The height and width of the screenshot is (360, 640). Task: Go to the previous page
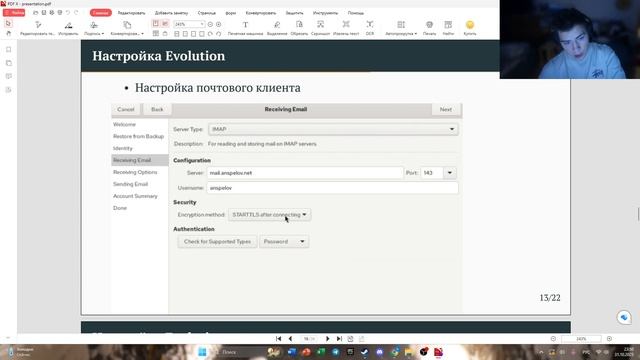click(290, 339)
